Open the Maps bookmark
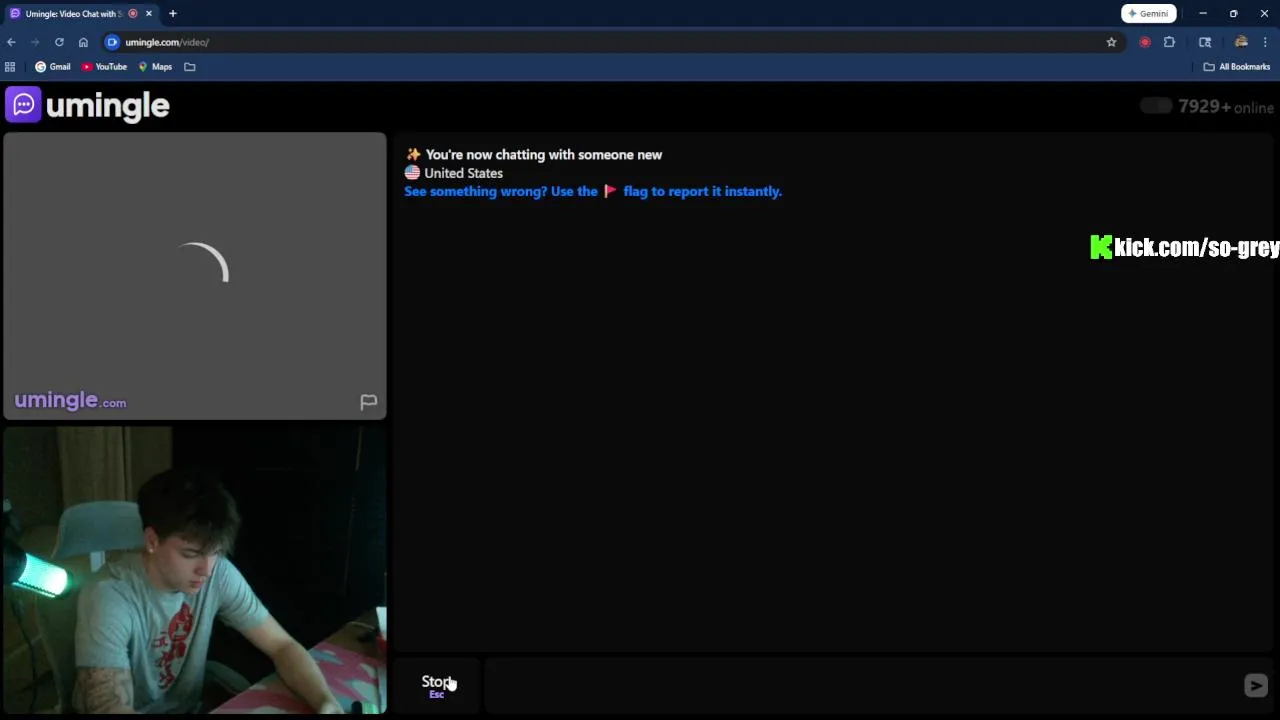 coord(155,67)
